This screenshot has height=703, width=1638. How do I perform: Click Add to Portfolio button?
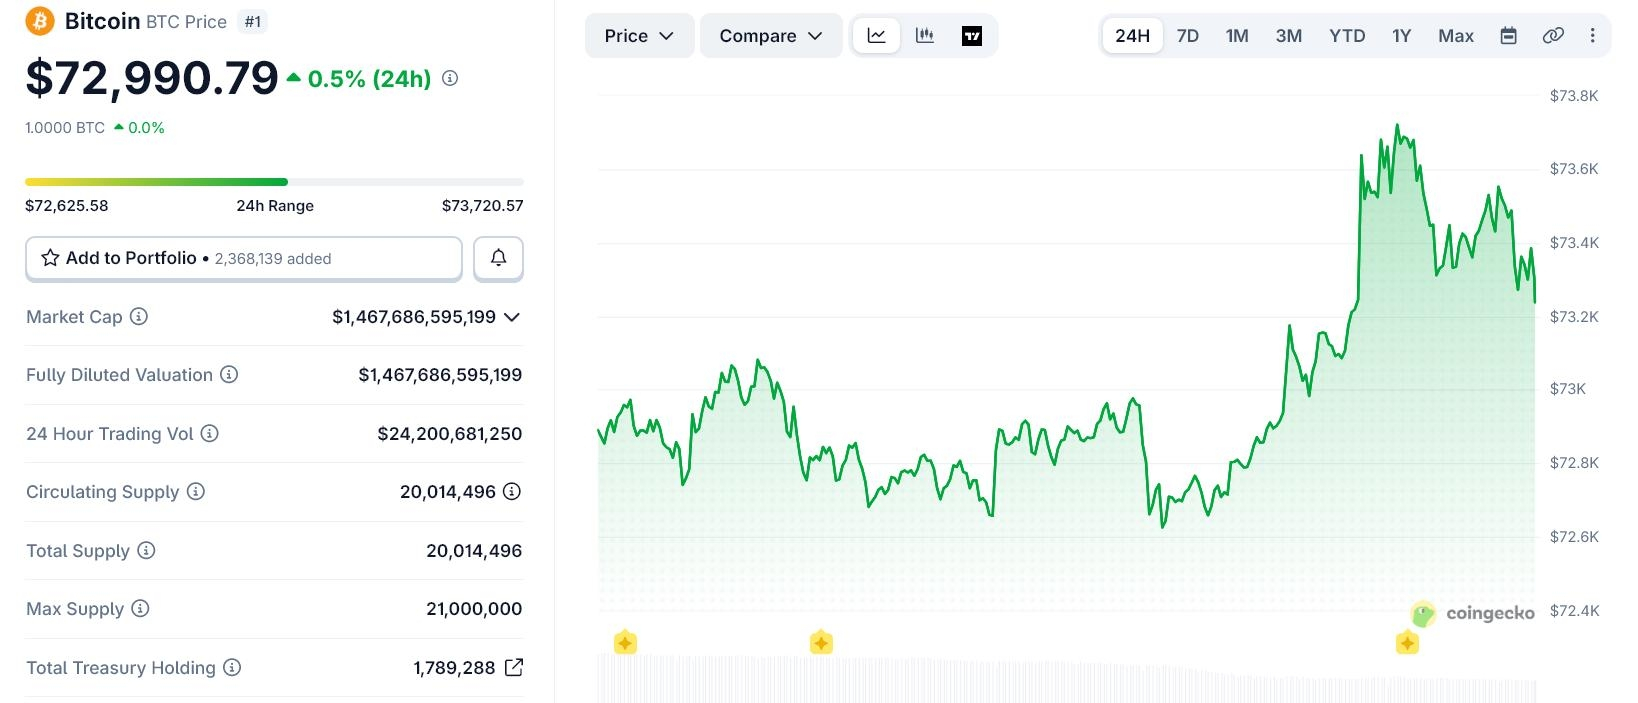point(244,258)
